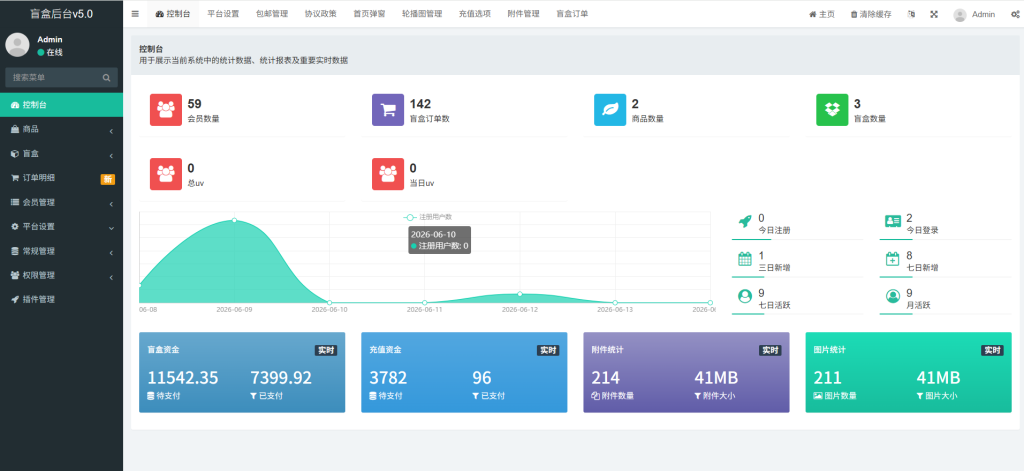
Task: Switch to the 充值选项 tab
Action: click(x=475, y=14)
